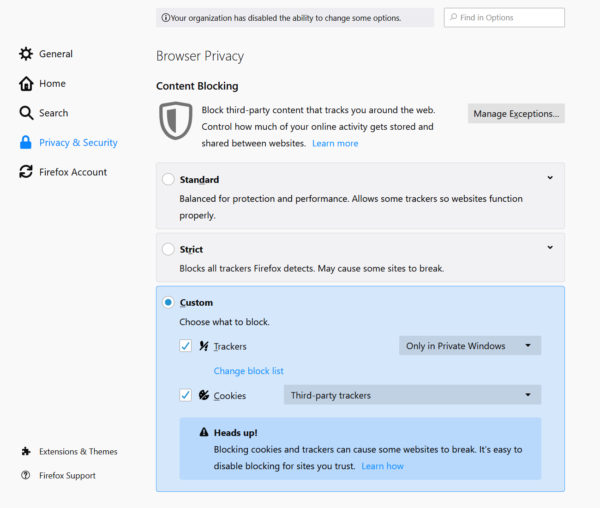600x508 pixels.
Task: Select the Standard content blocking option
Action: click(168, 180)
